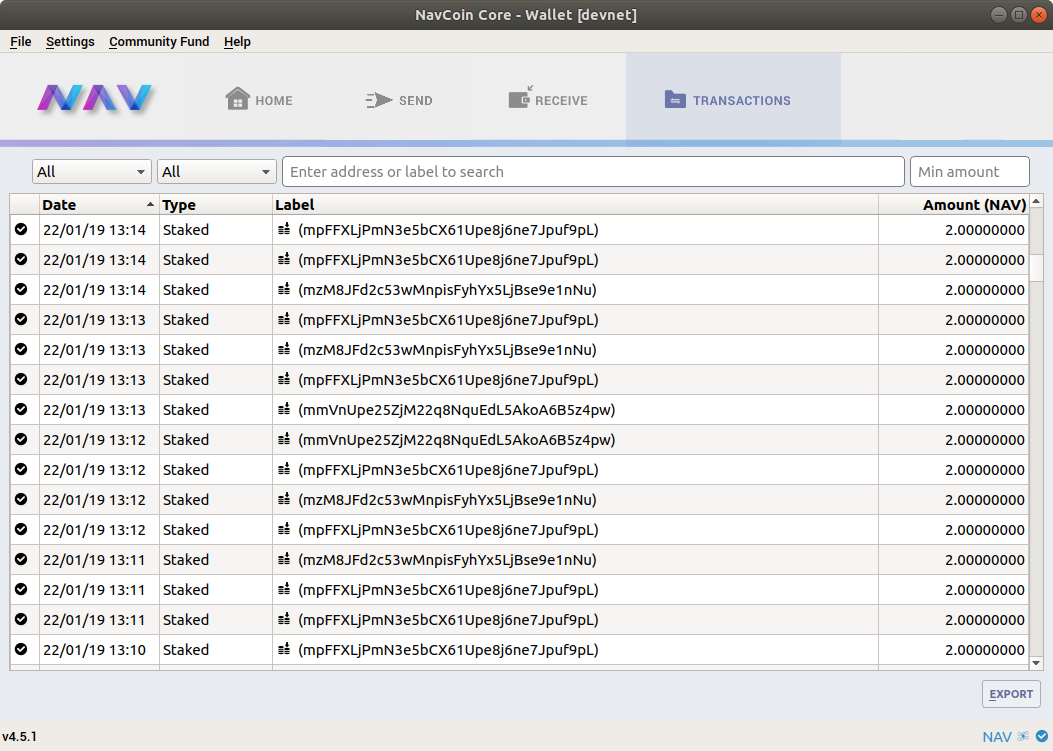
Task: Click the Min amount field
Action: tap(970, 172)
